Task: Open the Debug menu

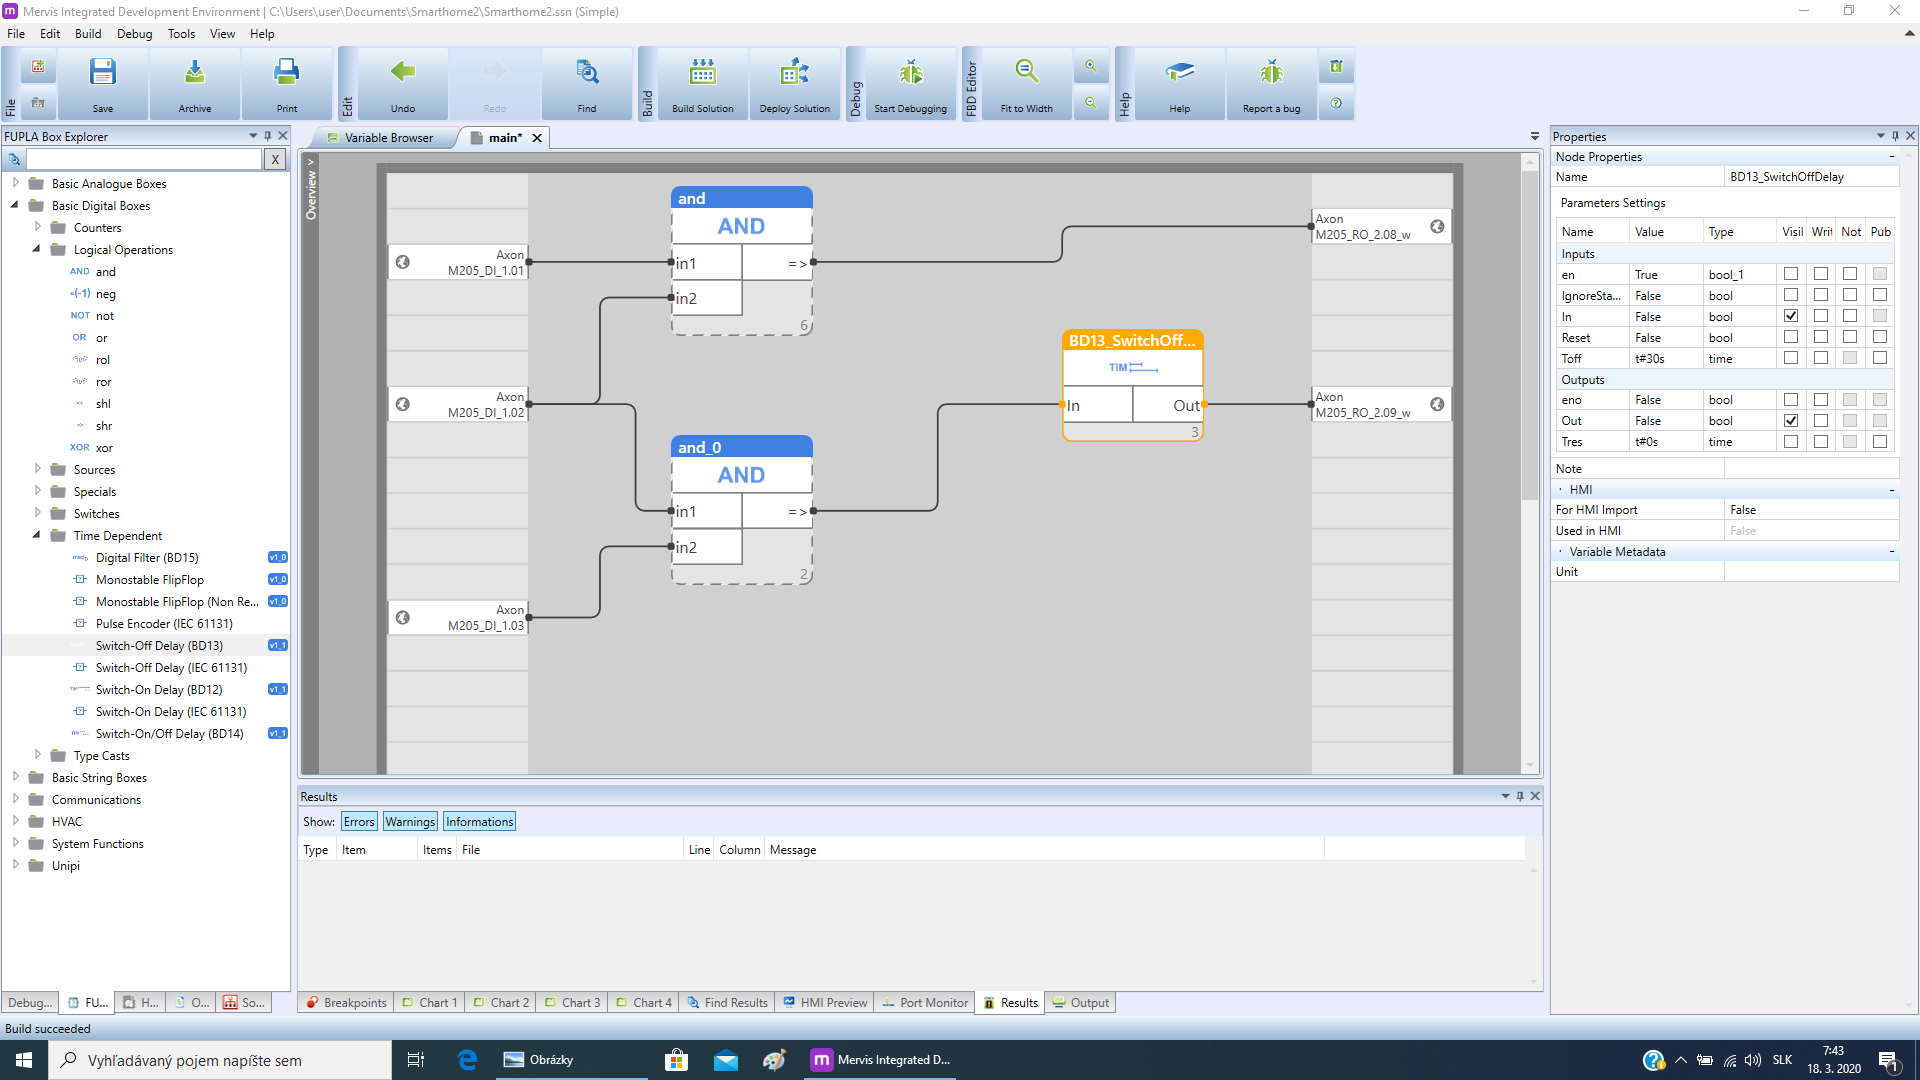Action: pos(134,33)
